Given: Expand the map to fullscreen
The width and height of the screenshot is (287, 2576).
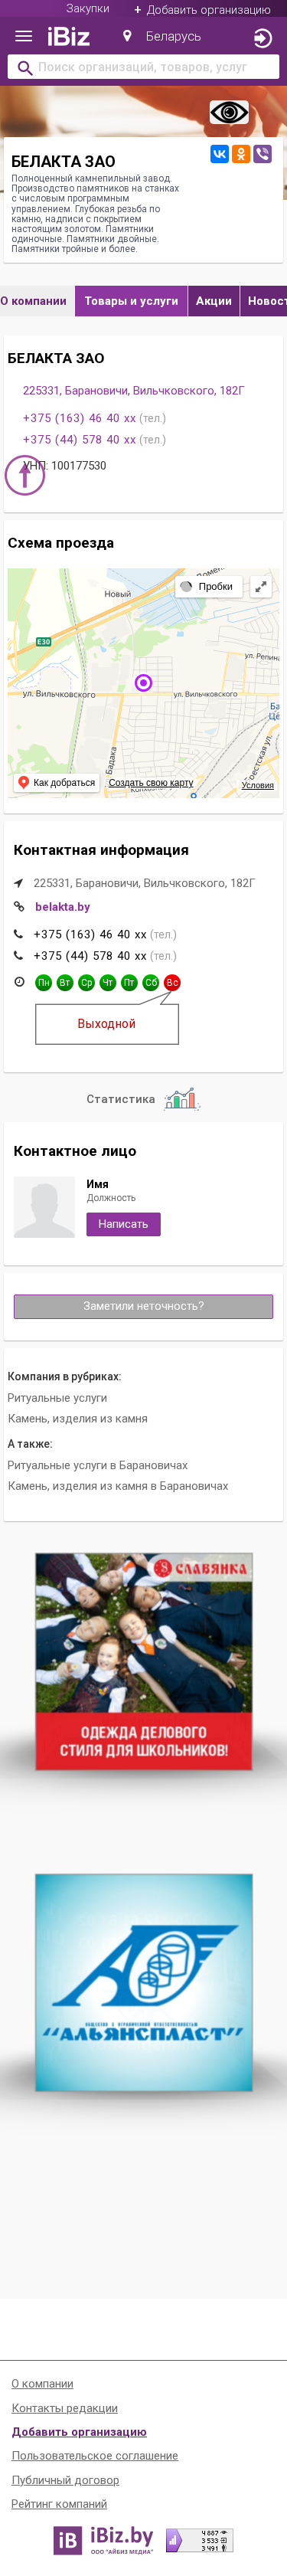Looking at the screenshot, I should tap(261, 587).
